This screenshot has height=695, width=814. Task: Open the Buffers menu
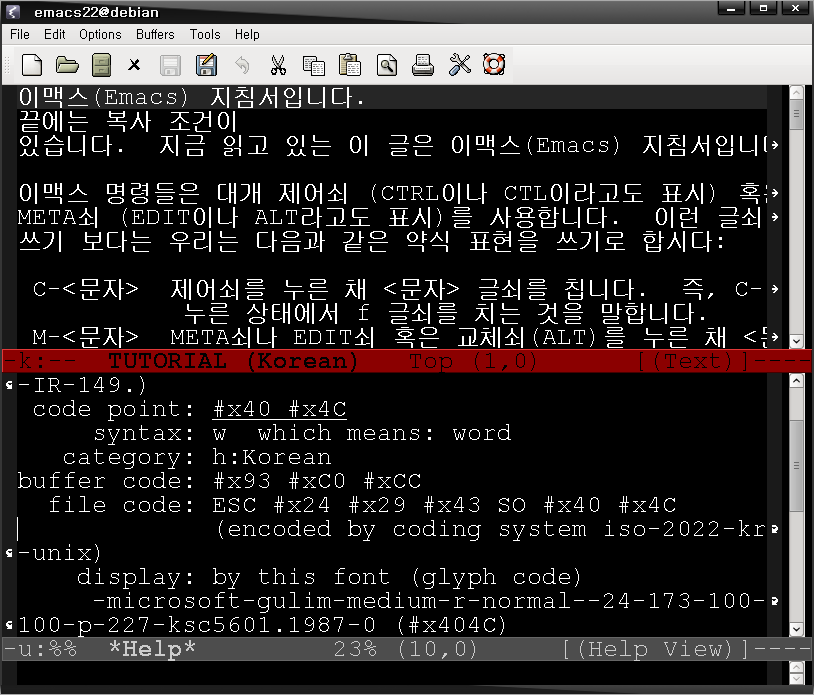[x=155, y=34]
